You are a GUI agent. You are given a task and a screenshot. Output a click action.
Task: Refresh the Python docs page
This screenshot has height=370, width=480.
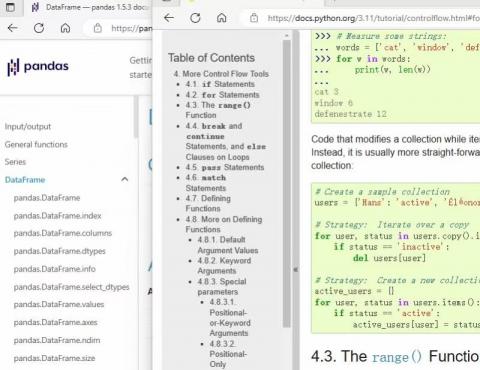(x=195, y=18)
